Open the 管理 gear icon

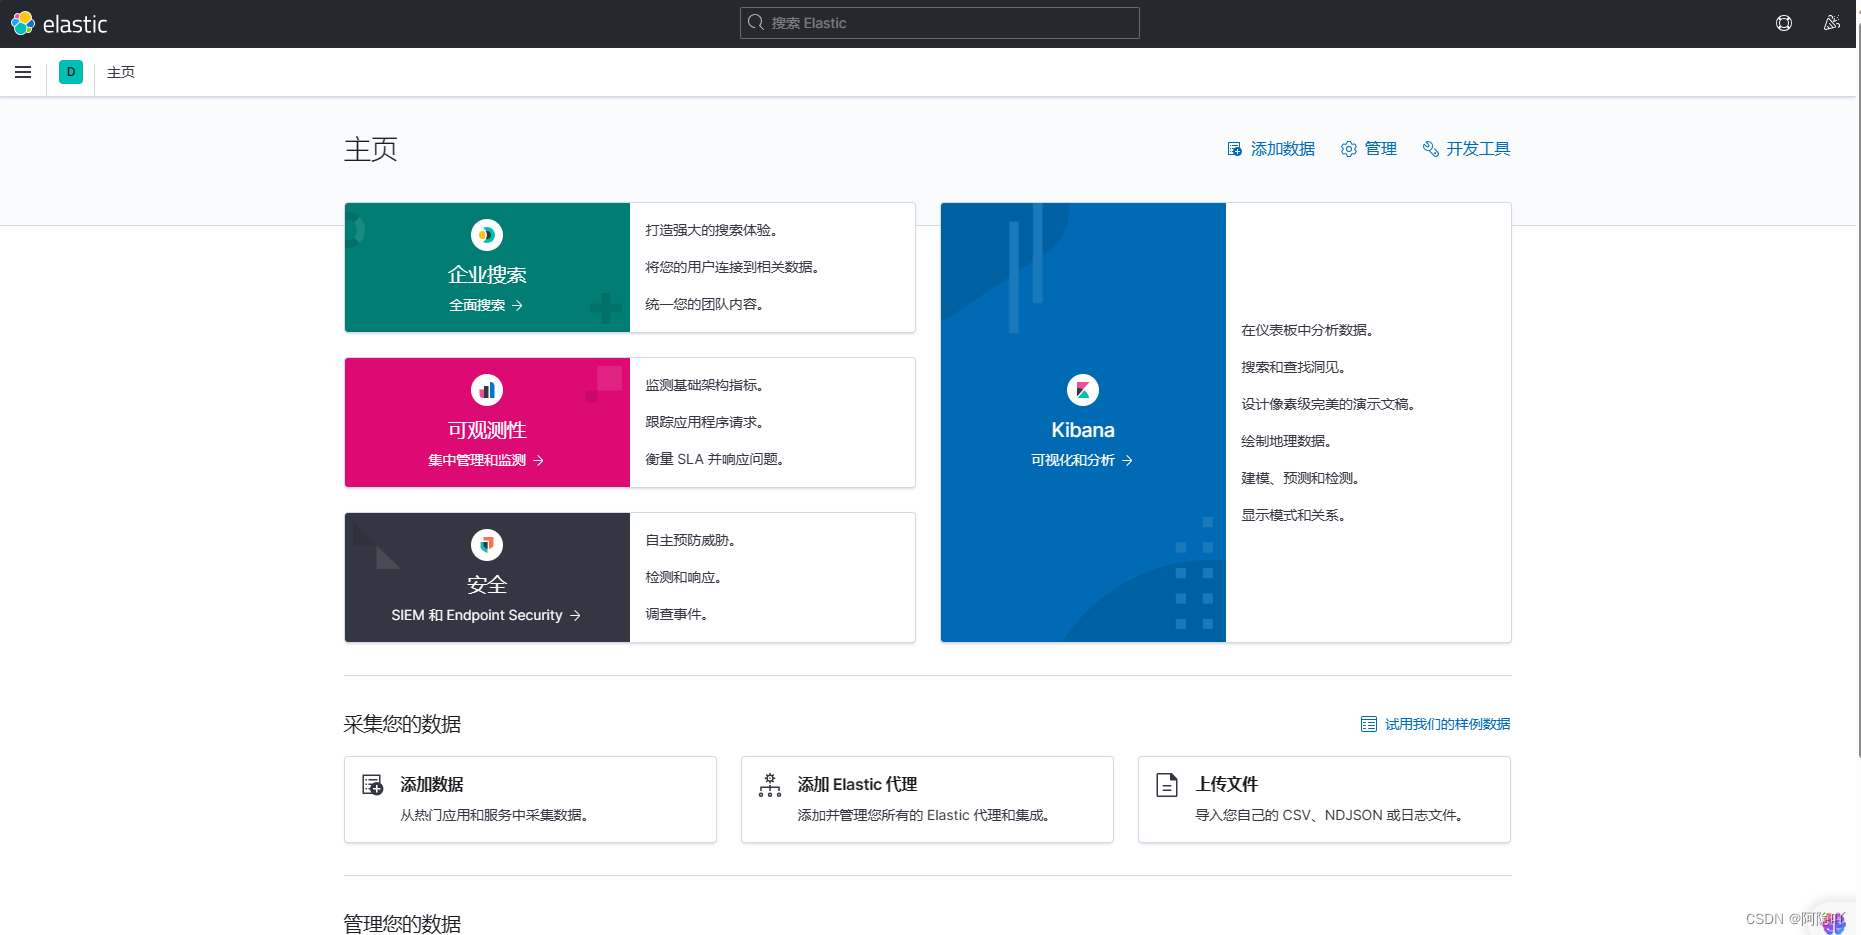(1348, 148)
